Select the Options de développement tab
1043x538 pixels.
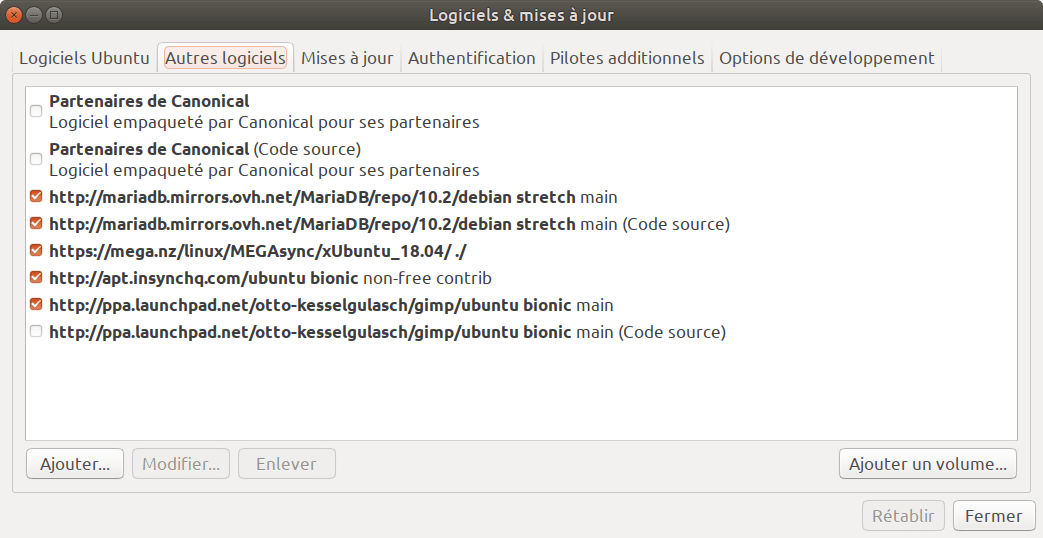coord(827,58)
